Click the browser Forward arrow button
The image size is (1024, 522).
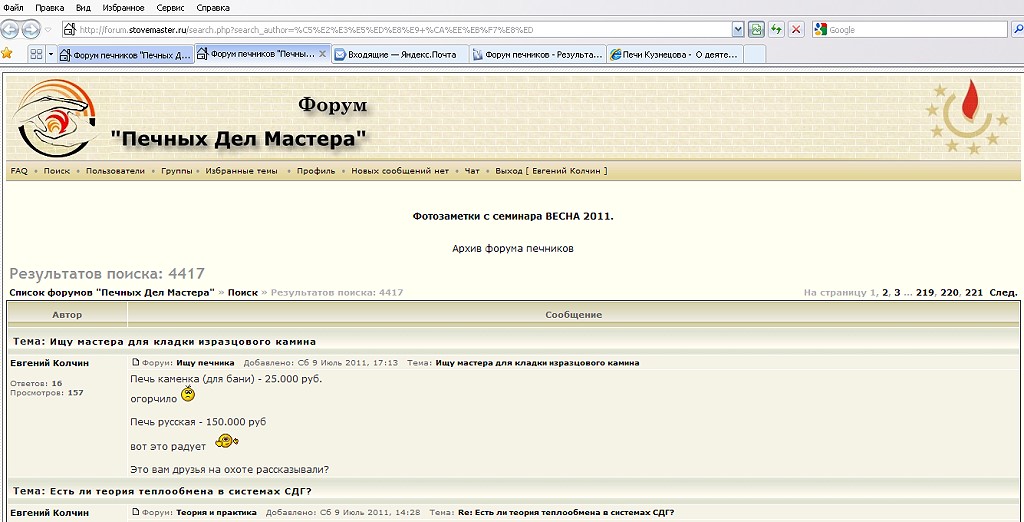[x=32, y=30]
